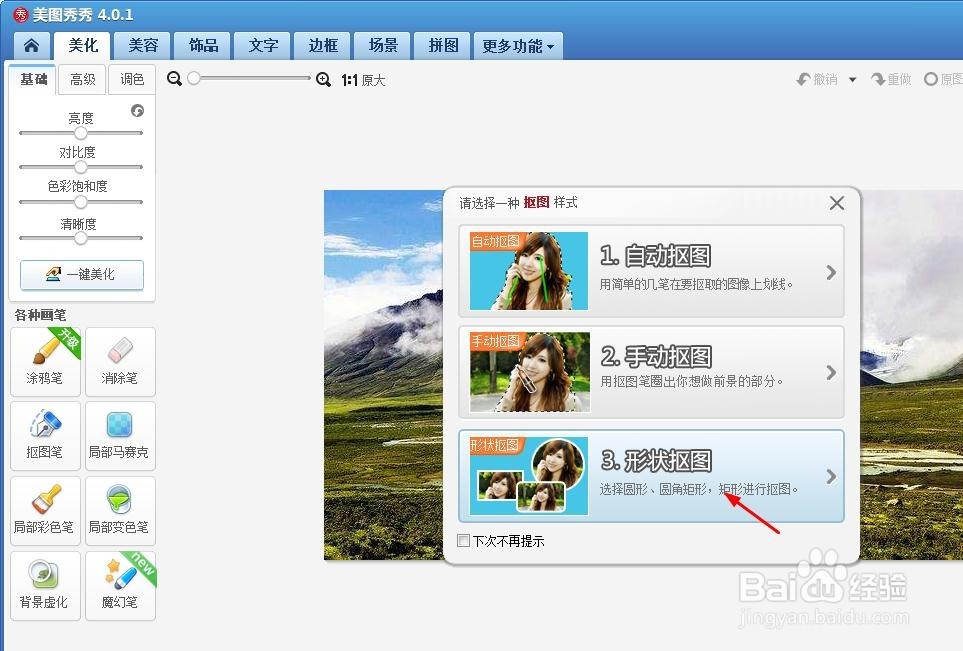Image resolution: width=963 pixels, height=651 pixels.
Task: Select the 局部马赛克 mosaic tool
Action: pos(120,436)
